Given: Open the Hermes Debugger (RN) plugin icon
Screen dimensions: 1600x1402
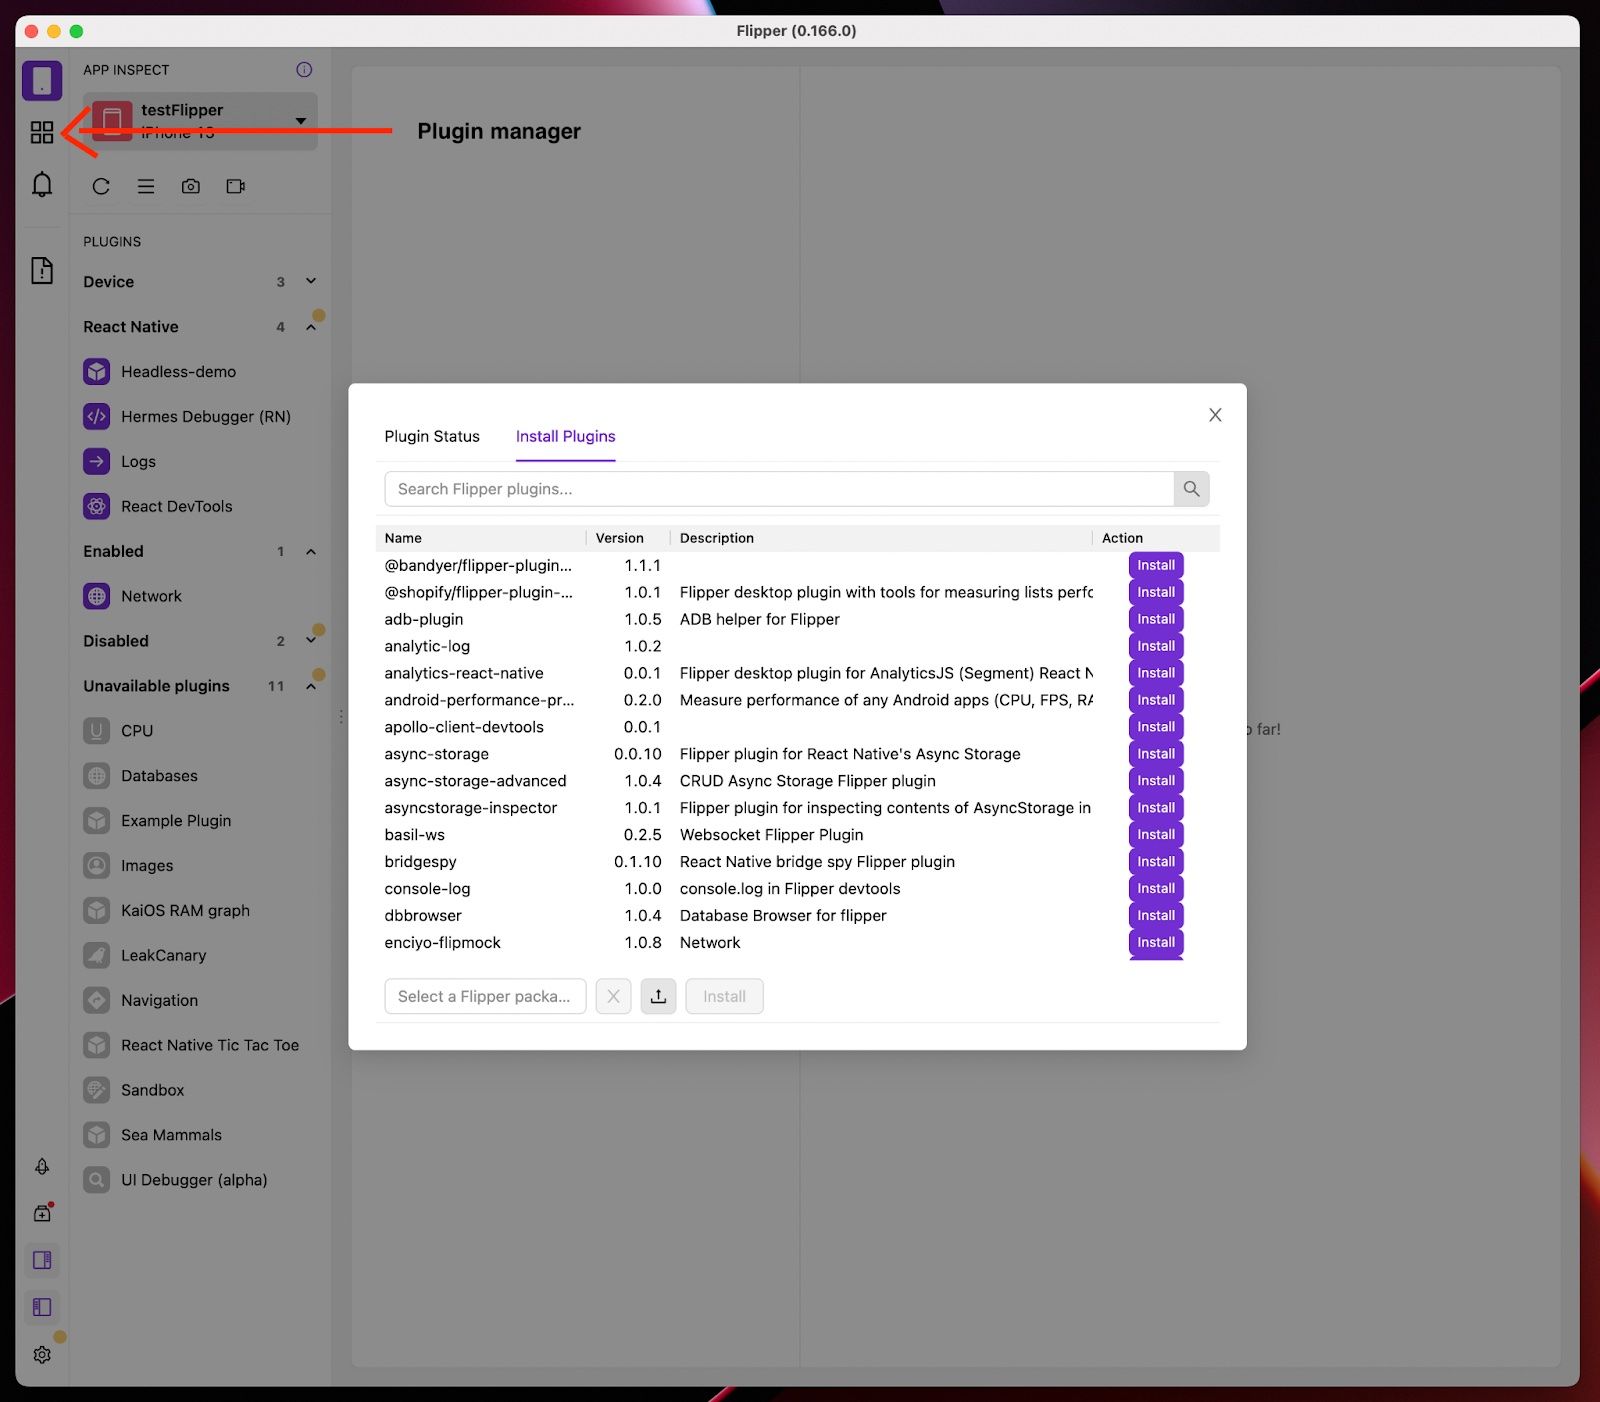Looking at the screenshot, I should pyautogui.click(x=96, y=416).
